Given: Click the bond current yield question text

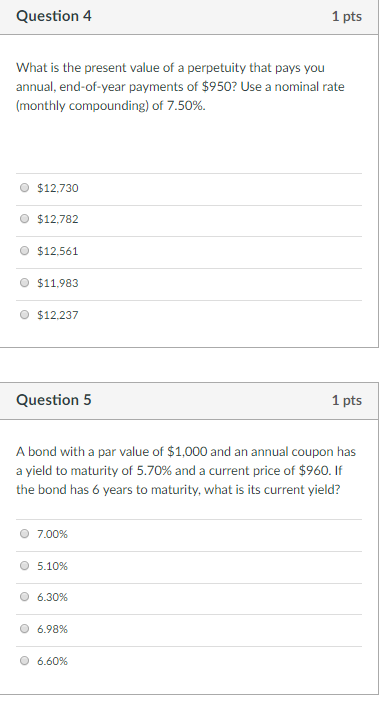Looking at the screenshot, I should [x=186, y=471].
